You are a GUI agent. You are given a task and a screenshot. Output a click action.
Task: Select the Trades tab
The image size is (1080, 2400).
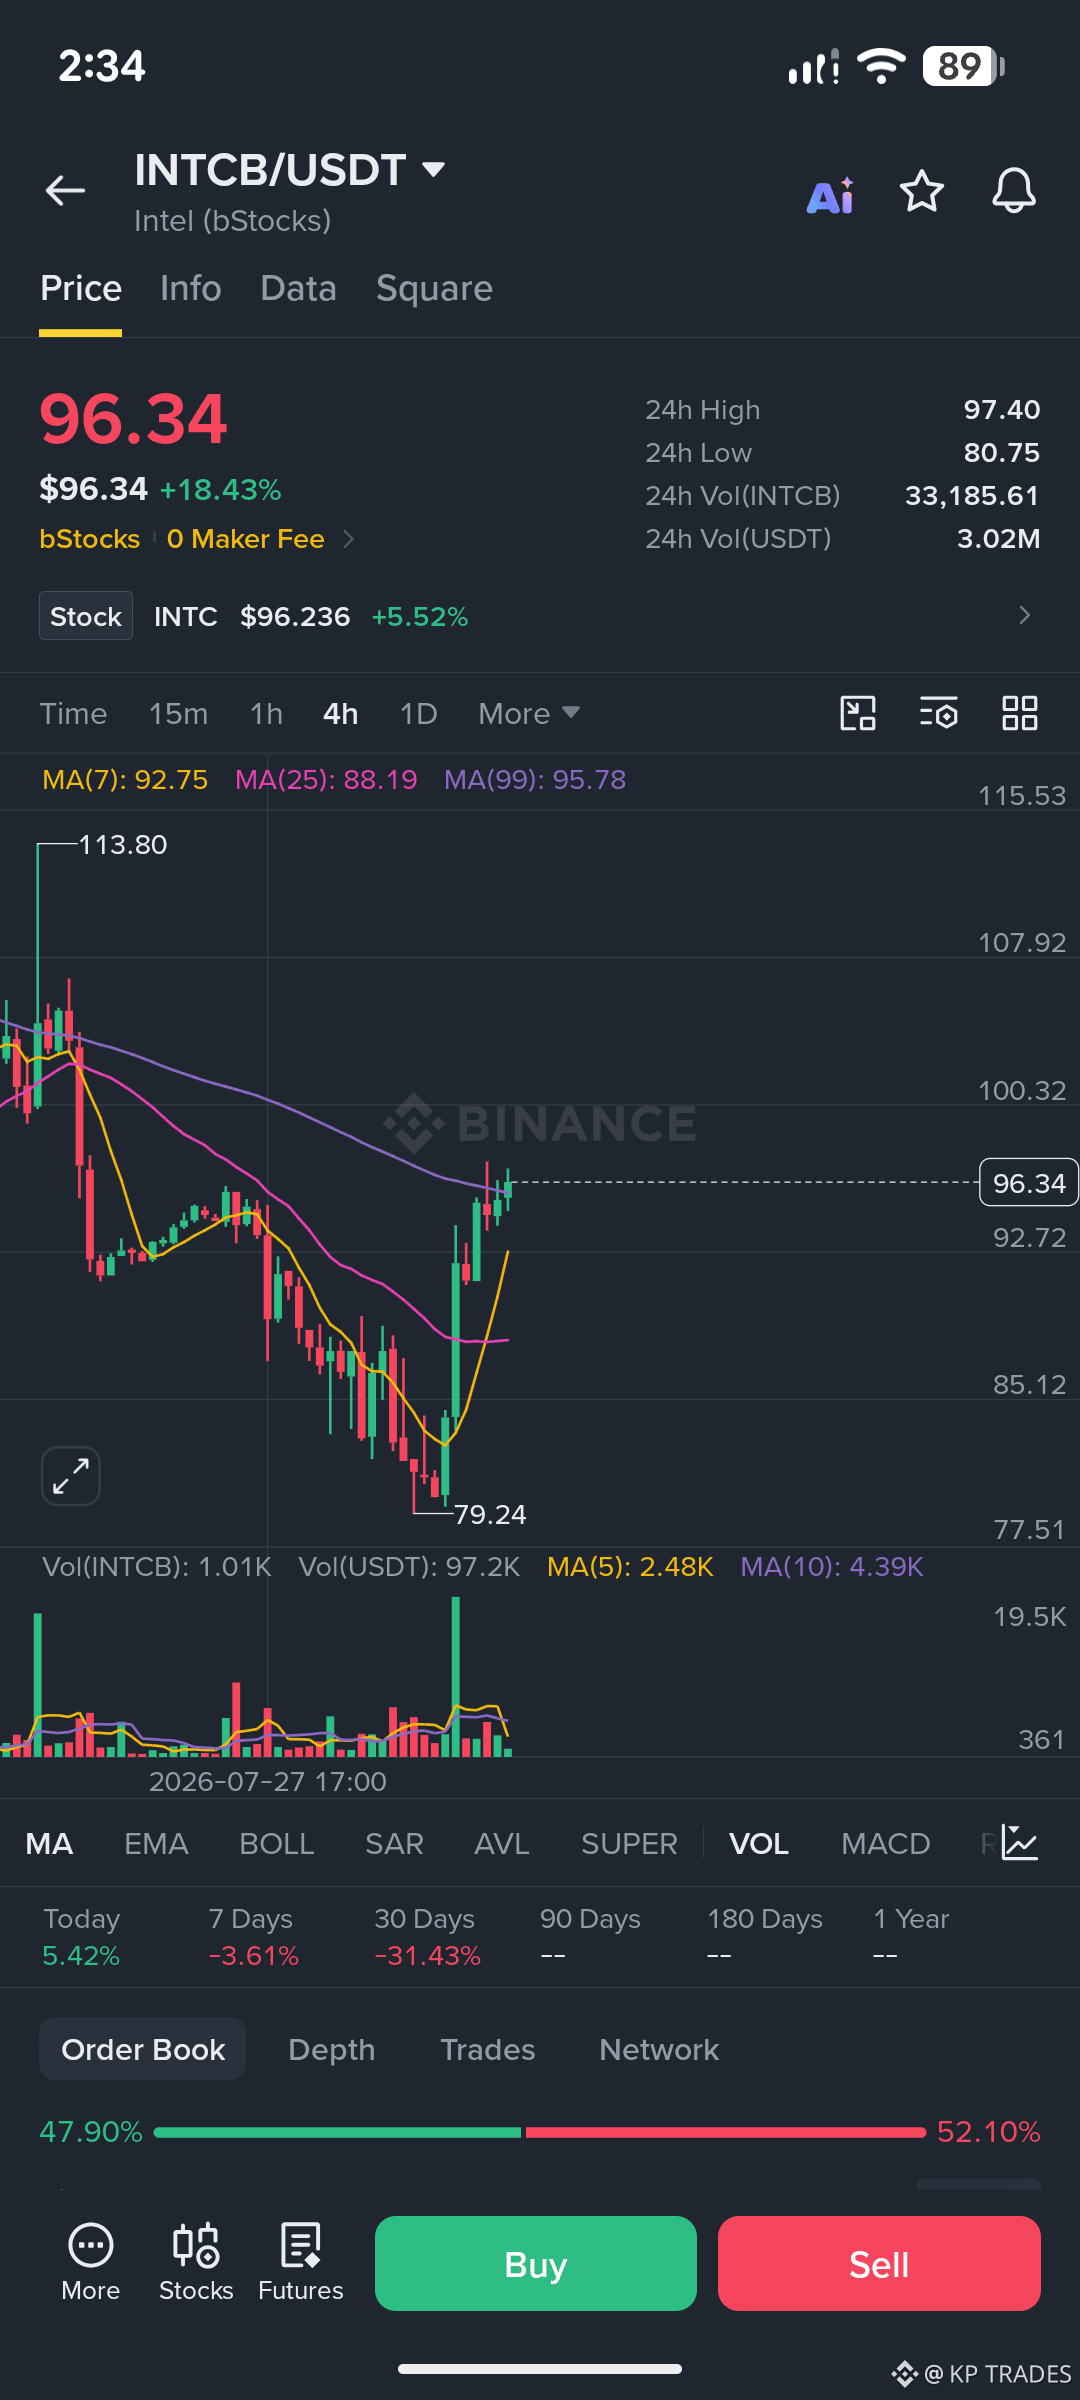[x=488, y=2049]
